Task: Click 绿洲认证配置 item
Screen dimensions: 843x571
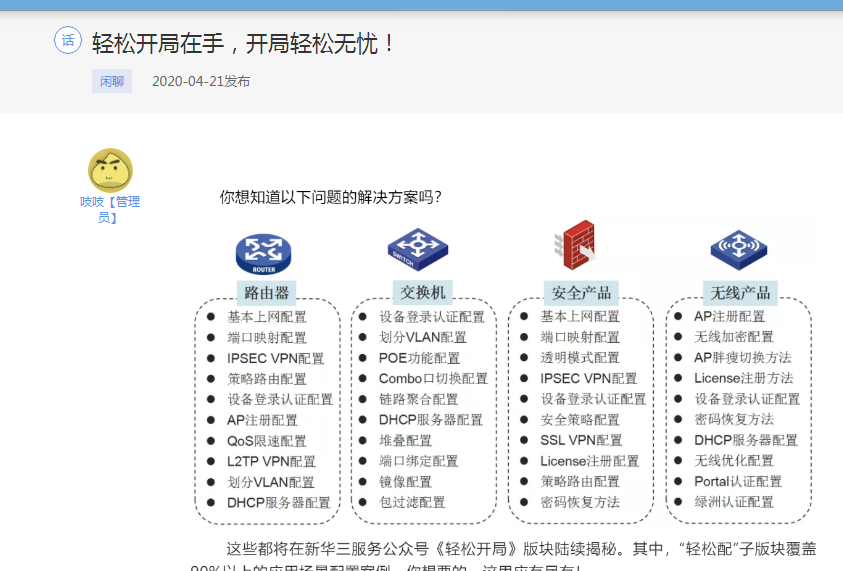Action: (734, 502)
